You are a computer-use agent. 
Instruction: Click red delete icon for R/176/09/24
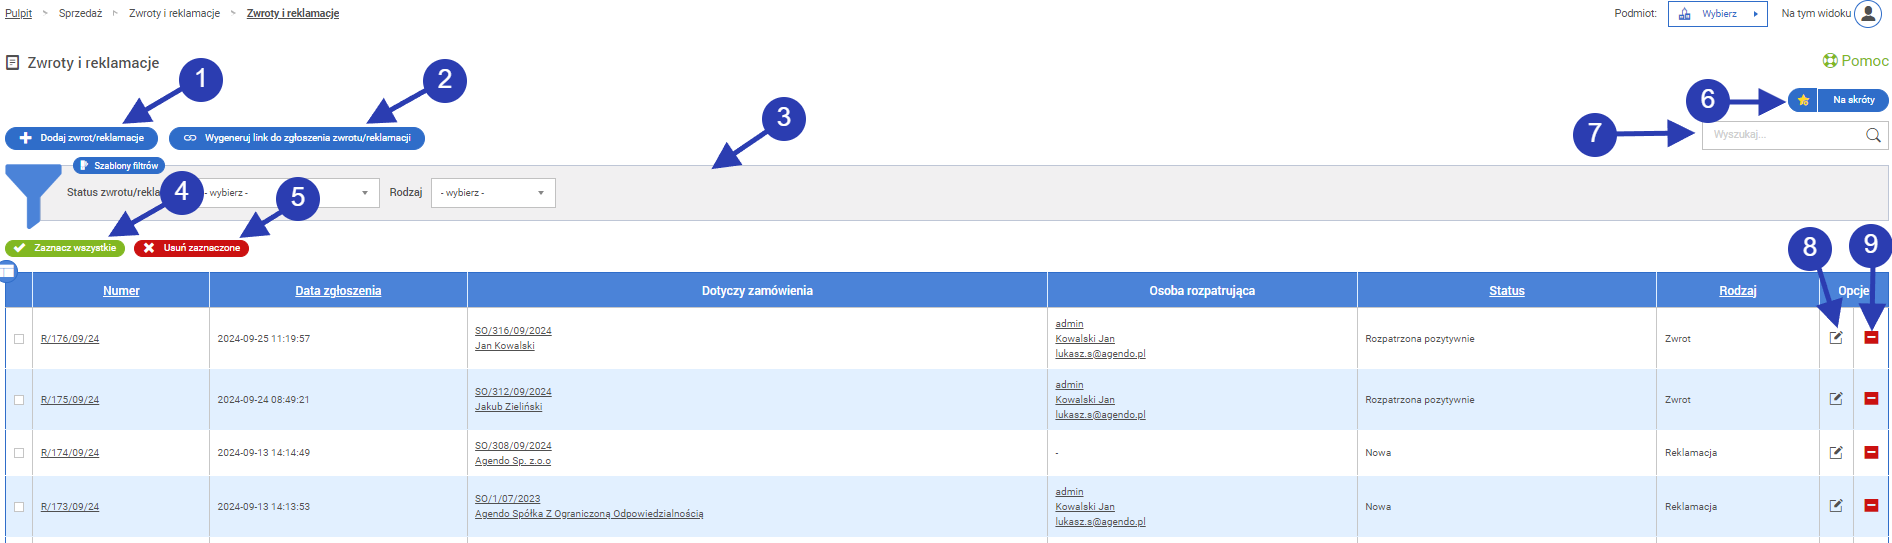1871,338
